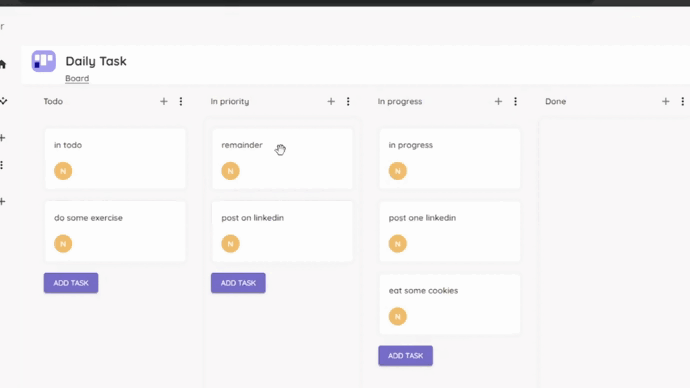Click ADD TASK button under In progress
The width and height of the screenshot is (690, 388).
405,355
